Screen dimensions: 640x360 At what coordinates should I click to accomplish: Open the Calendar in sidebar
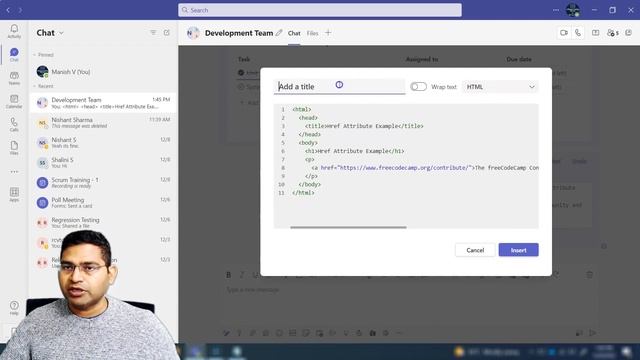tap(14, 101)
